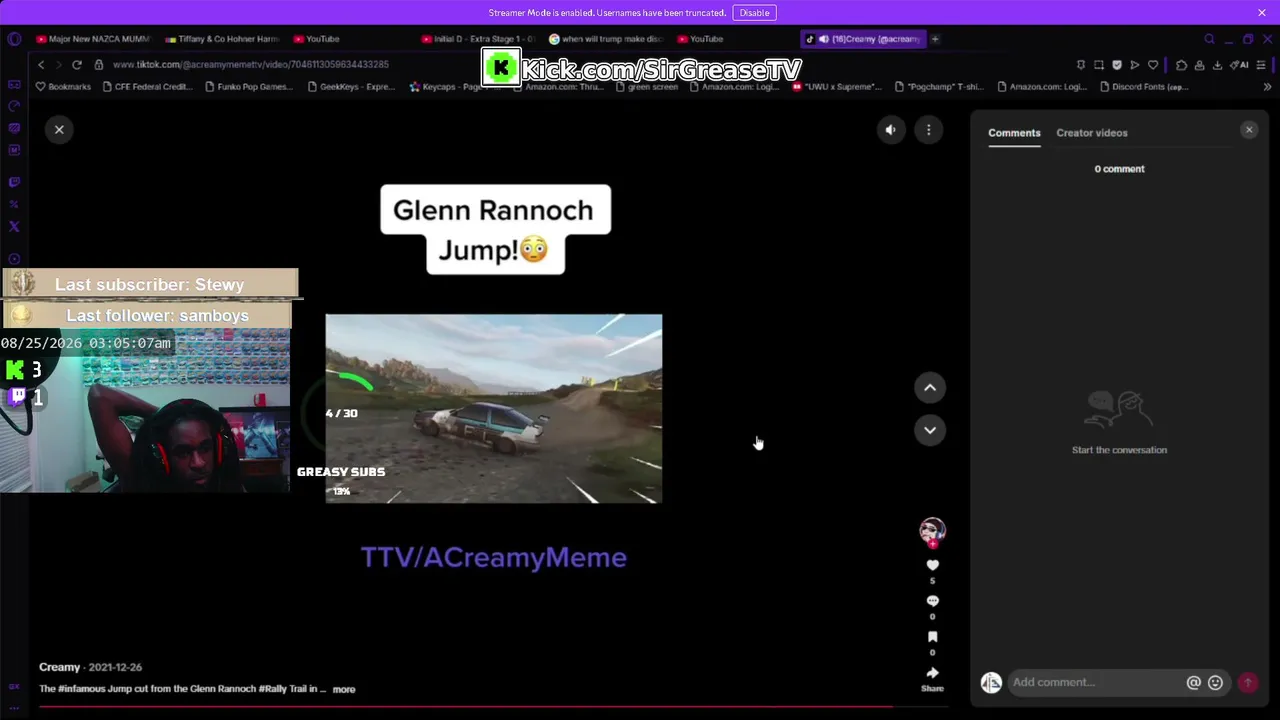This screenshot has width=1280, height=720.
Task: Open the browser account profile icon
Action: pos(1199,65)
